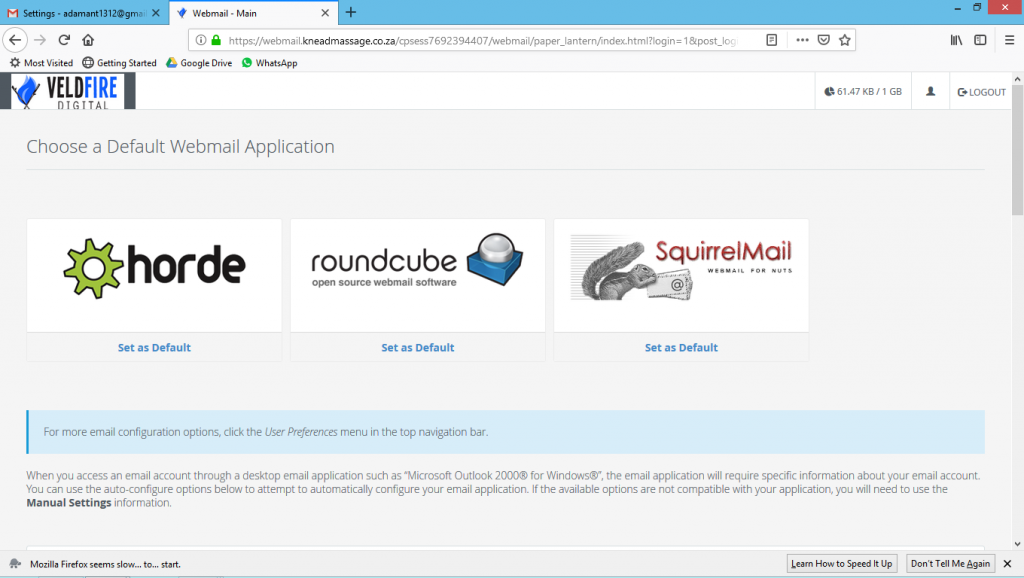Click the Veldfire Digital logo
Viewport: 1024px width, 578px height.
(68, 91)
